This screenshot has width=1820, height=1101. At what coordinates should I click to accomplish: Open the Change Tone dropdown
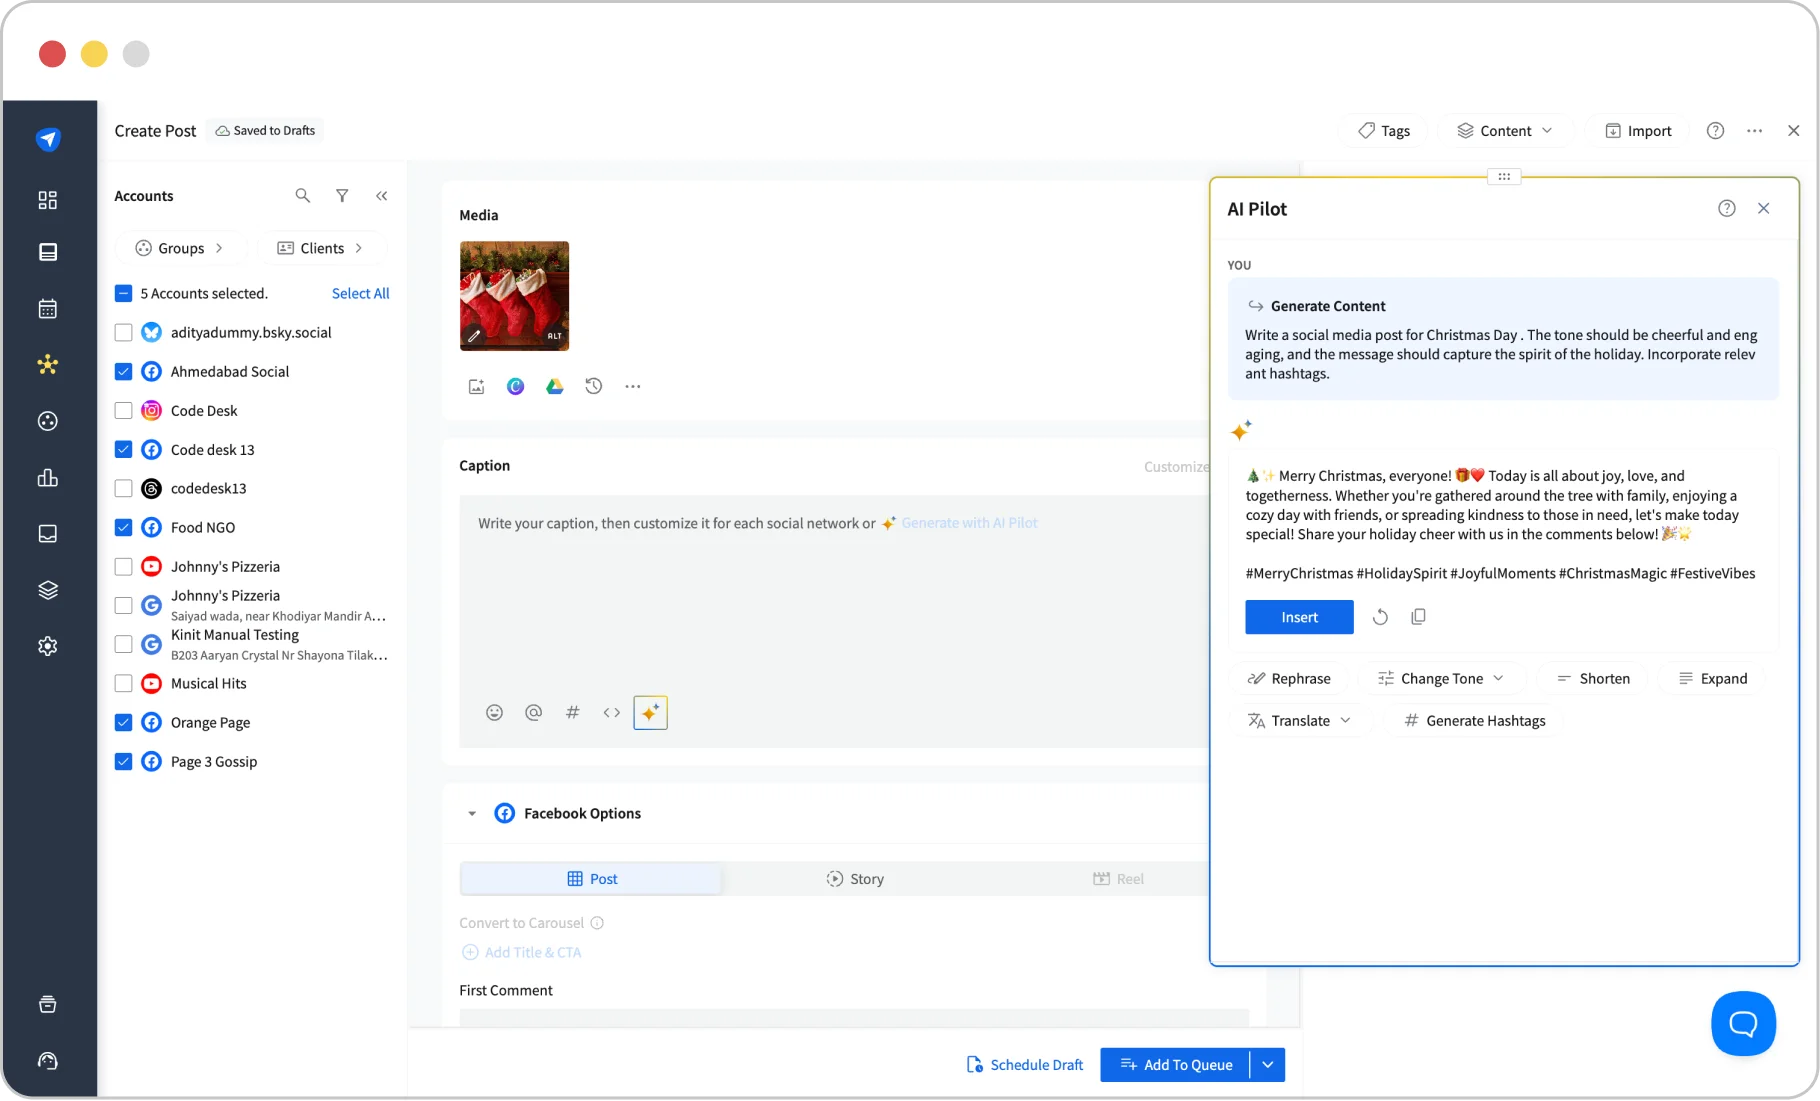(1441, 678)
